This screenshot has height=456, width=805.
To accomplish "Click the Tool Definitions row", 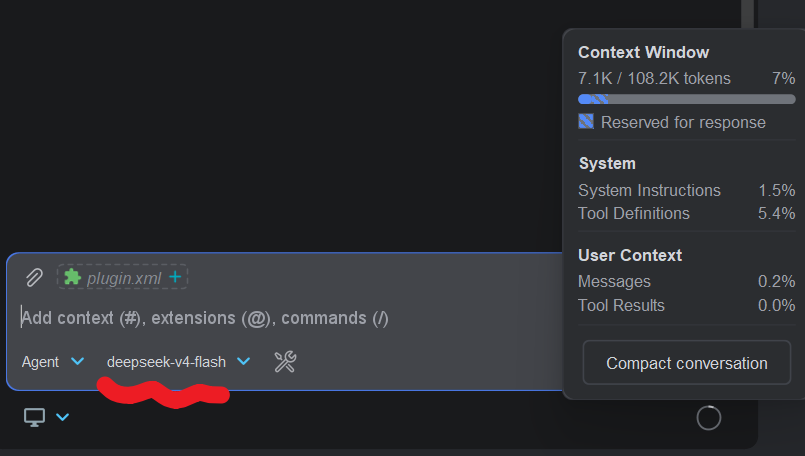I will pos(686,214).
